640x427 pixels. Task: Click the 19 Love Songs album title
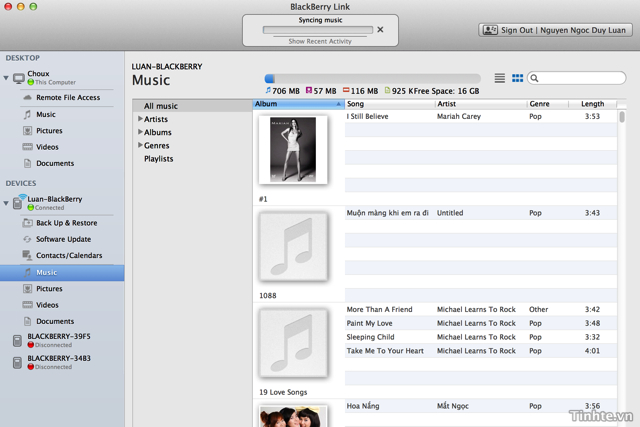(283, 392)
